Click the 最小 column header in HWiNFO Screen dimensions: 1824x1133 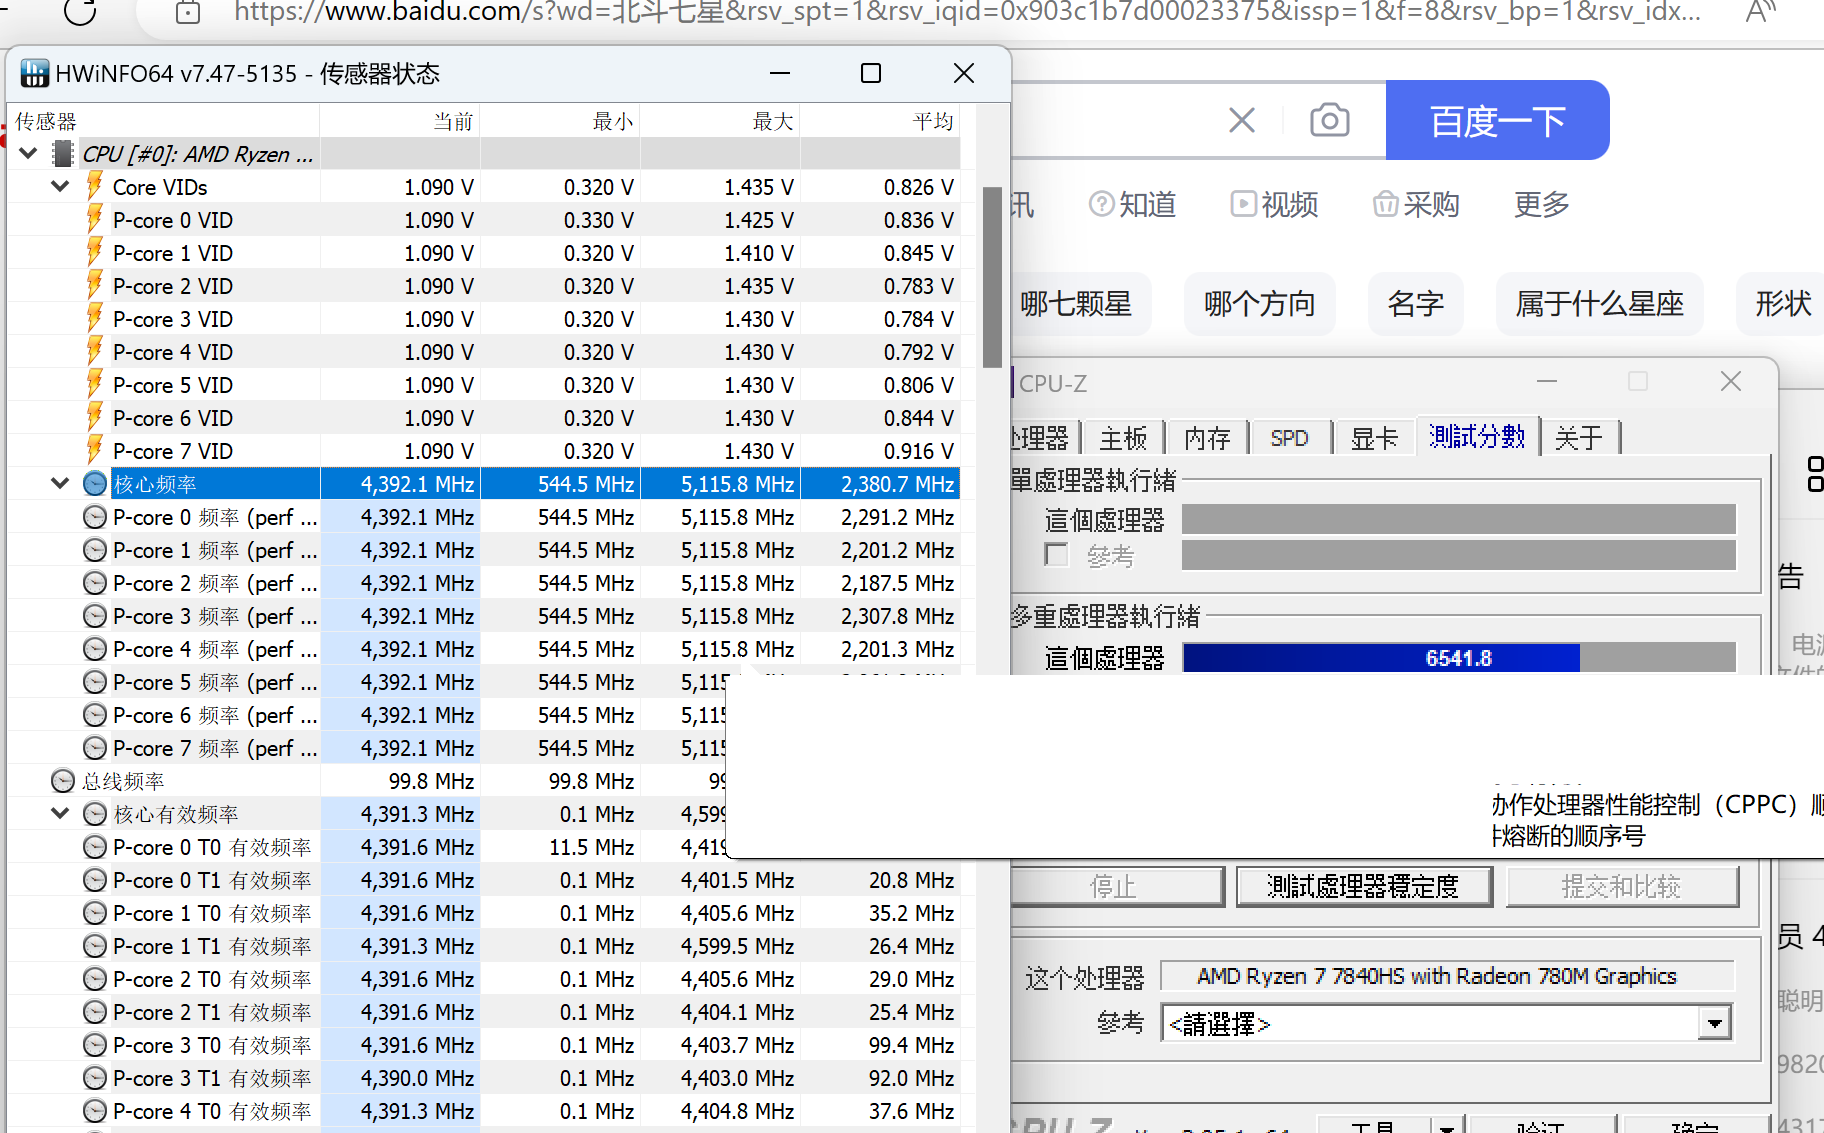(x=561, y=122)
